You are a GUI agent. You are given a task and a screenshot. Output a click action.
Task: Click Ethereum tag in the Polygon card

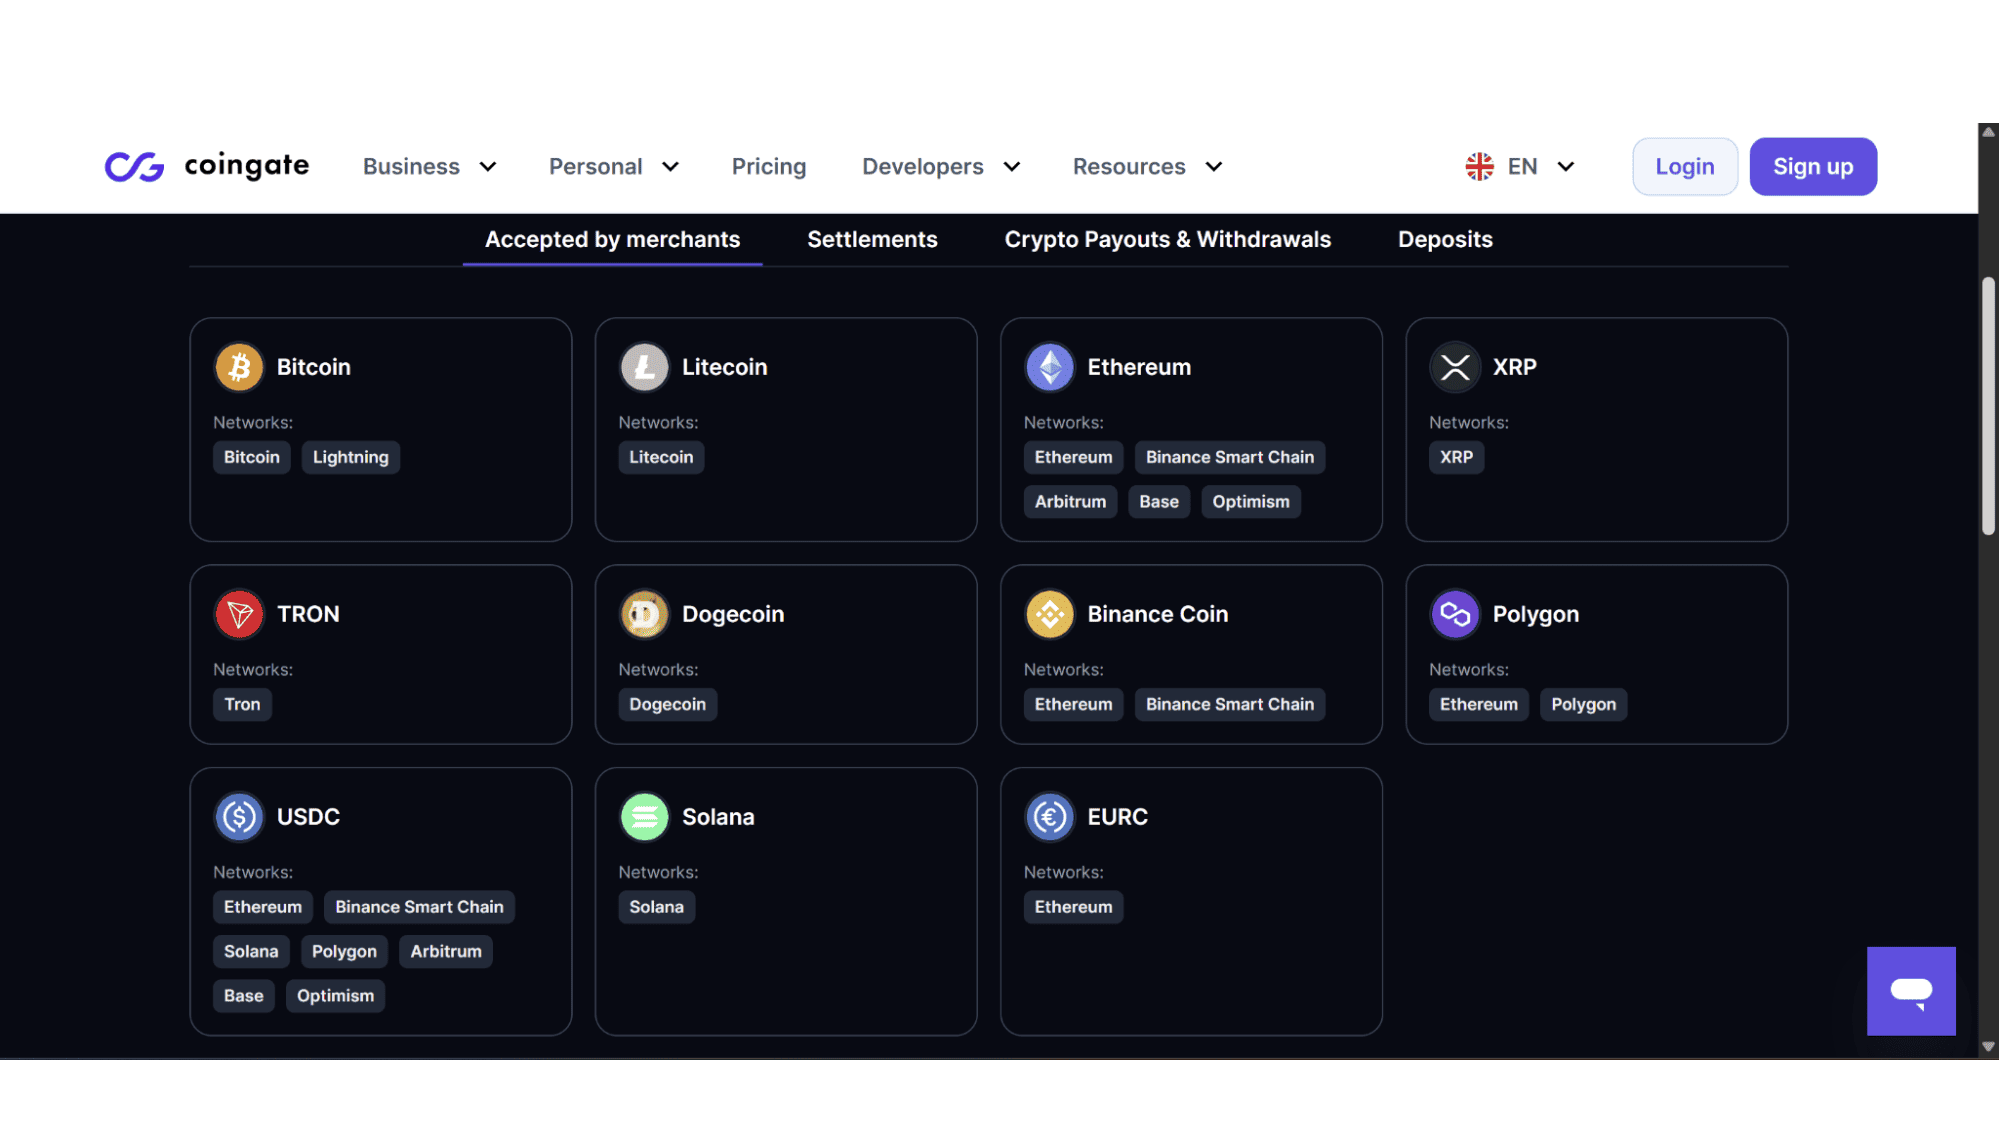click(1478, 704)
